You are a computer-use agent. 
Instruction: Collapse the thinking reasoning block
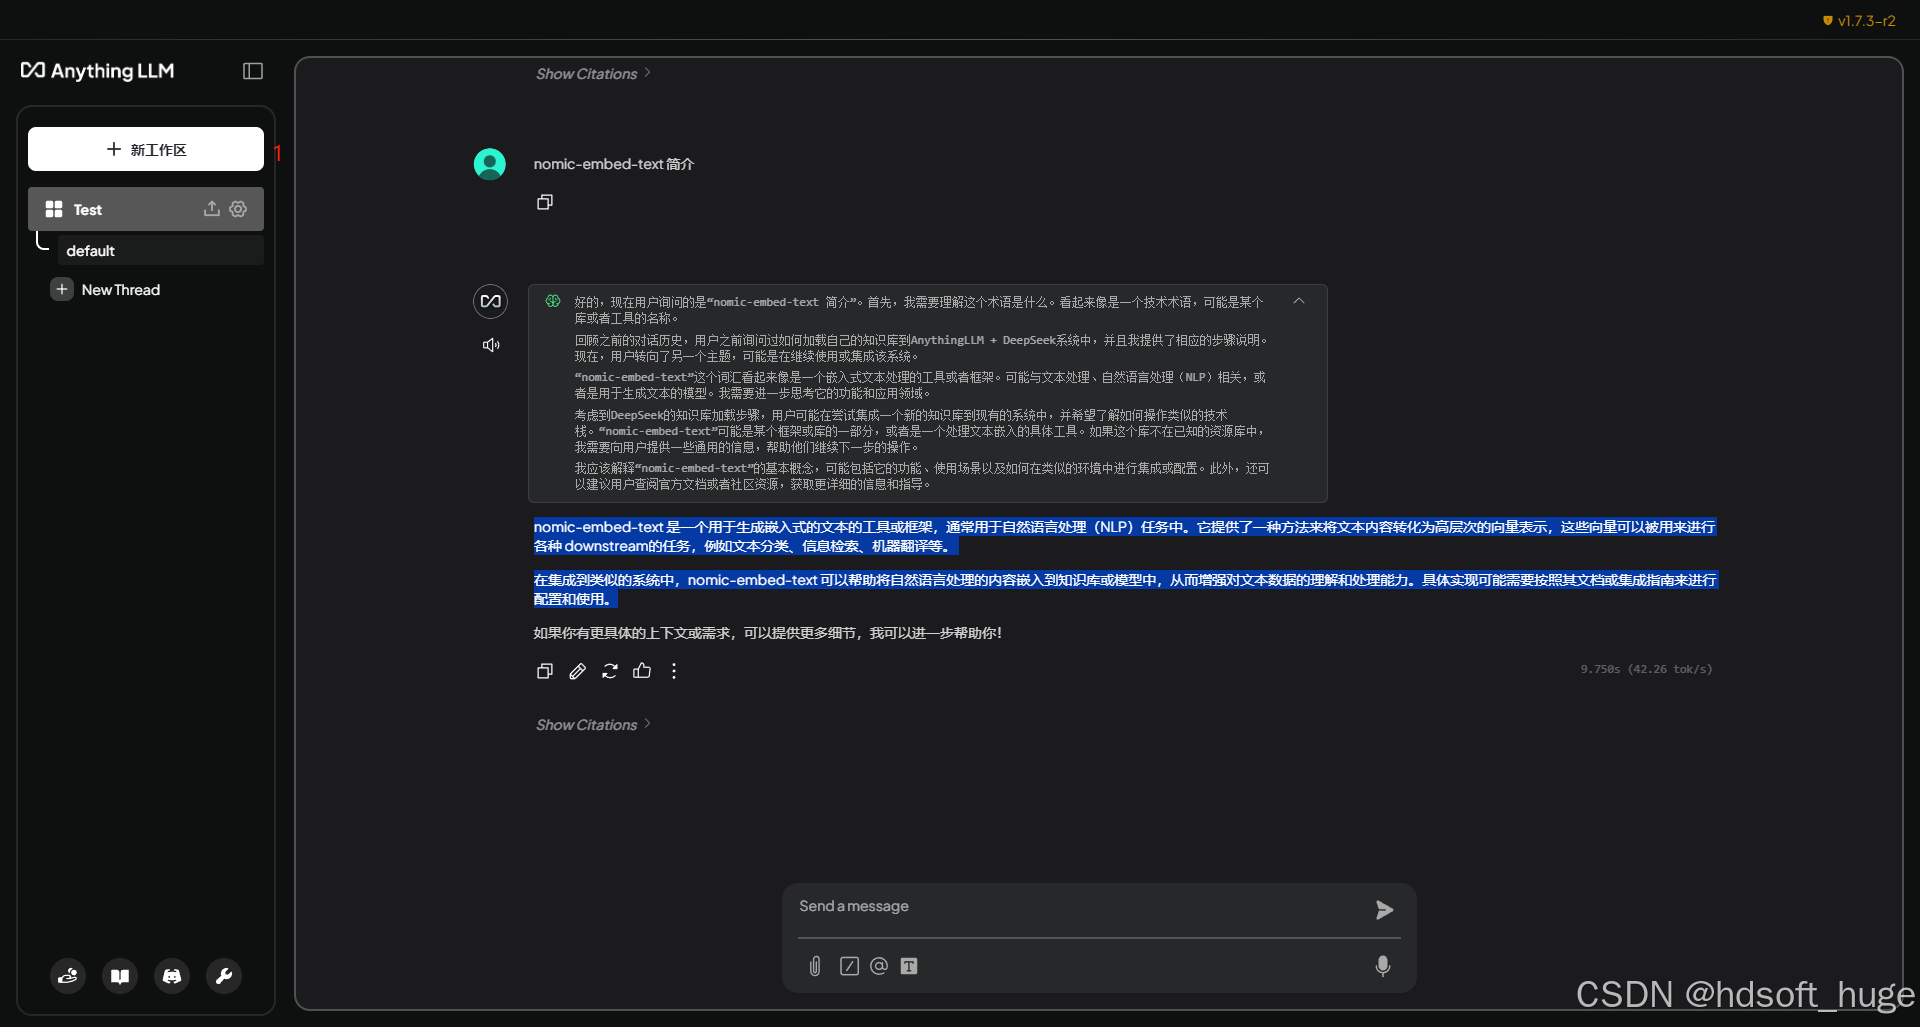[x=1299, y=301]
